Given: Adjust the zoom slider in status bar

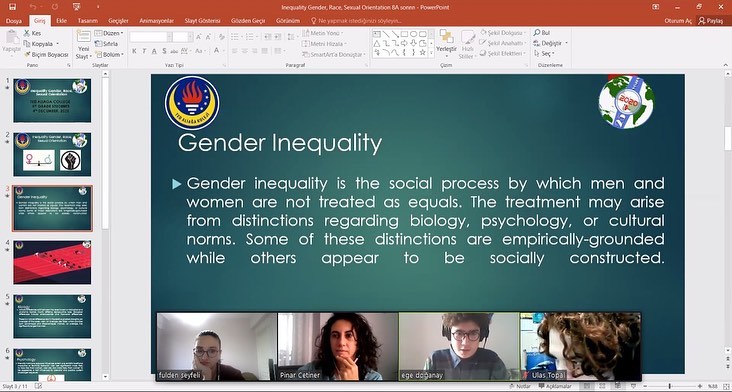Looking at the screenshot, I should click(669, 386).
